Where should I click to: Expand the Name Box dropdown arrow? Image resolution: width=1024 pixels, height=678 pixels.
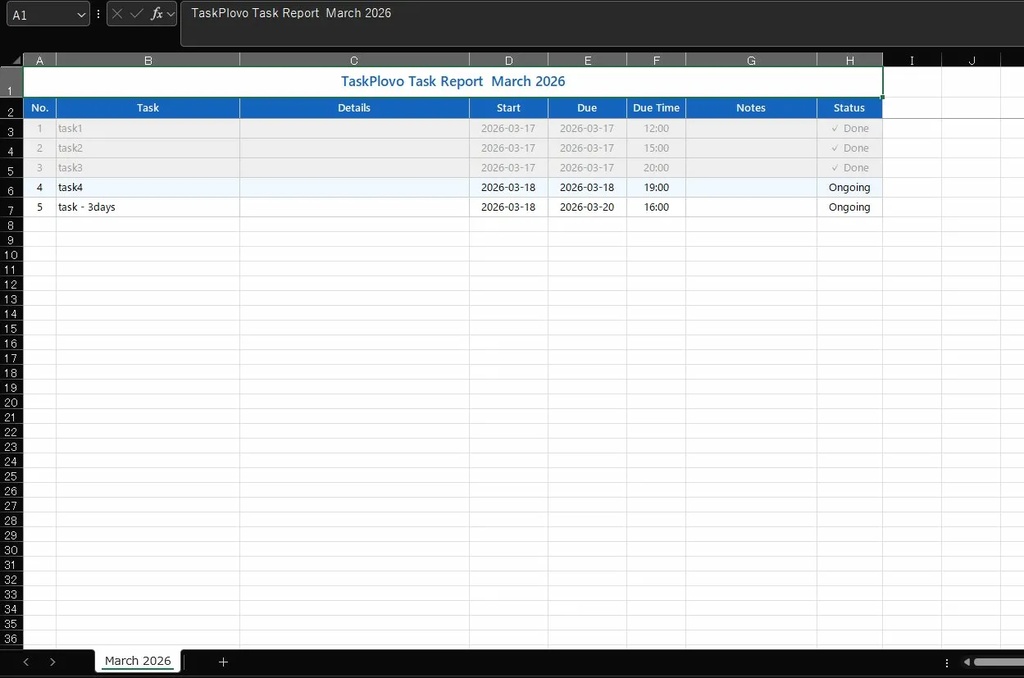click(x=81, y=14)
